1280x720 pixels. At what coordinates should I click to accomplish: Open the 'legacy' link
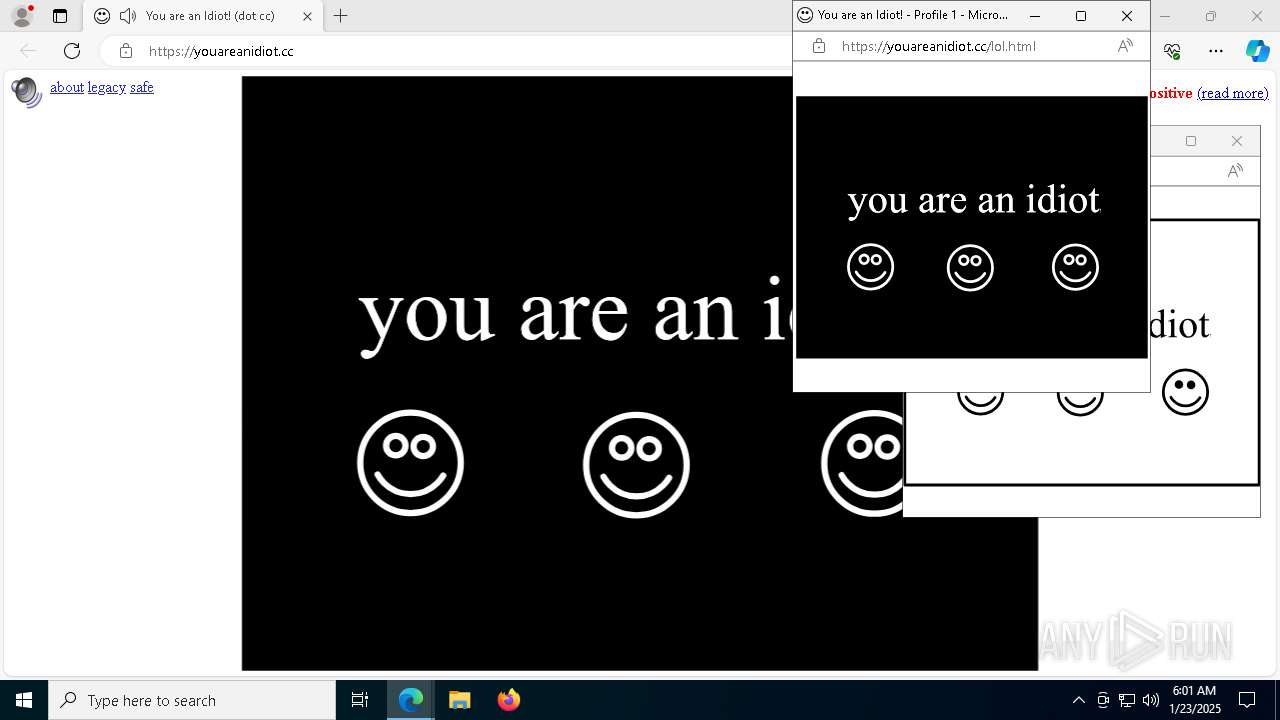[x=107, y=87]
